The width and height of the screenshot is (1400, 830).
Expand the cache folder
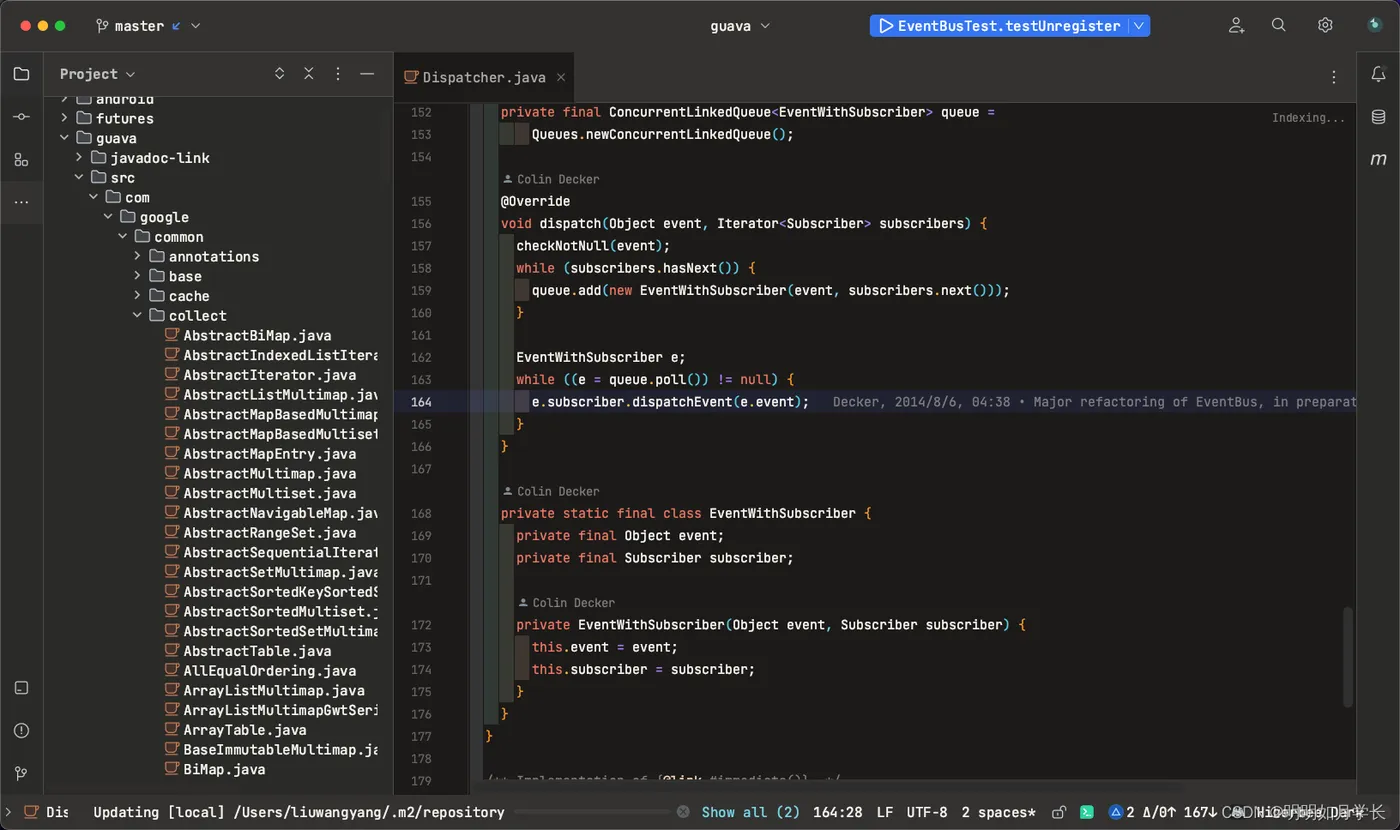pos(138,296)
